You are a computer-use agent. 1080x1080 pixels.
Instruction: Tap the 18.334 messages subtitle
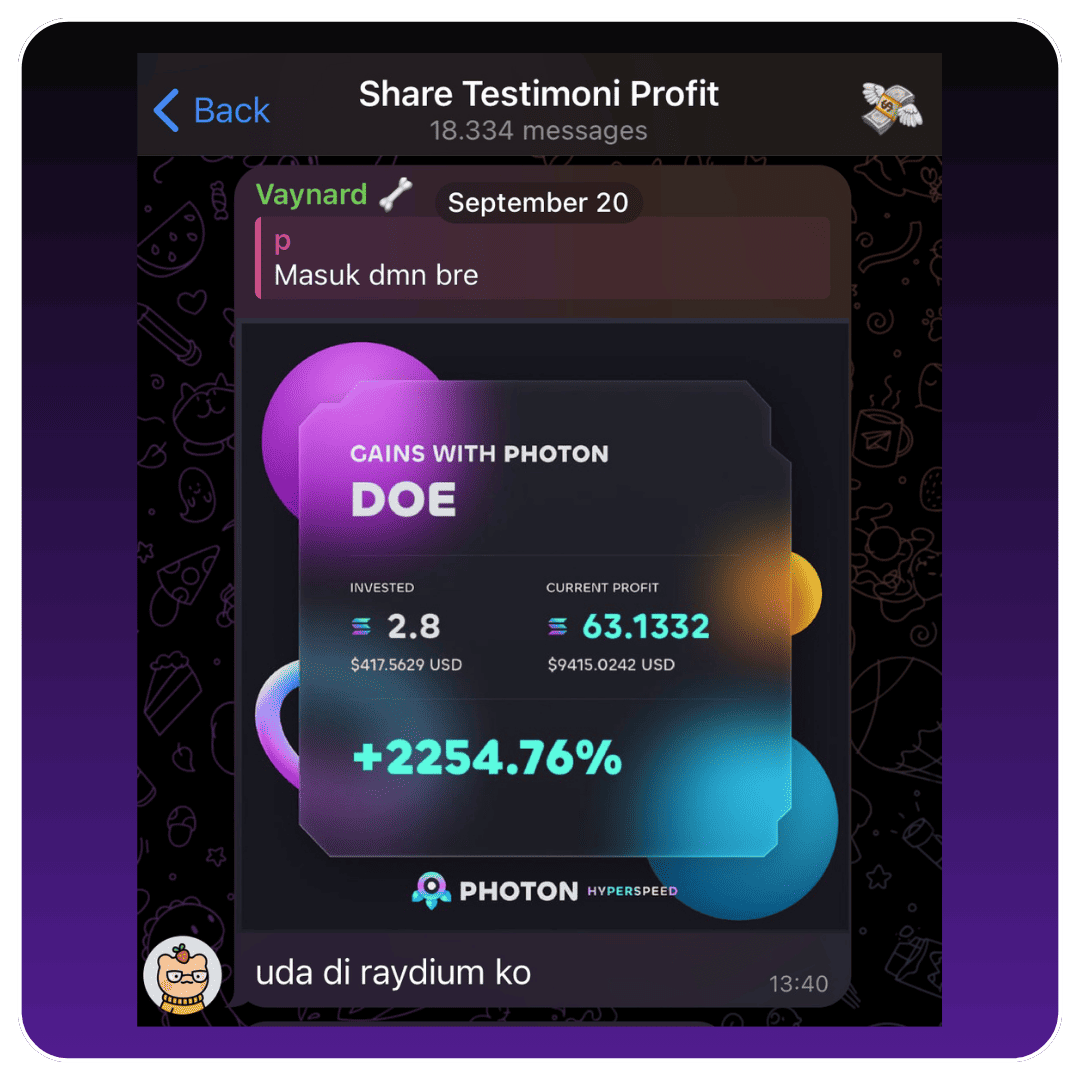[539, 131]
